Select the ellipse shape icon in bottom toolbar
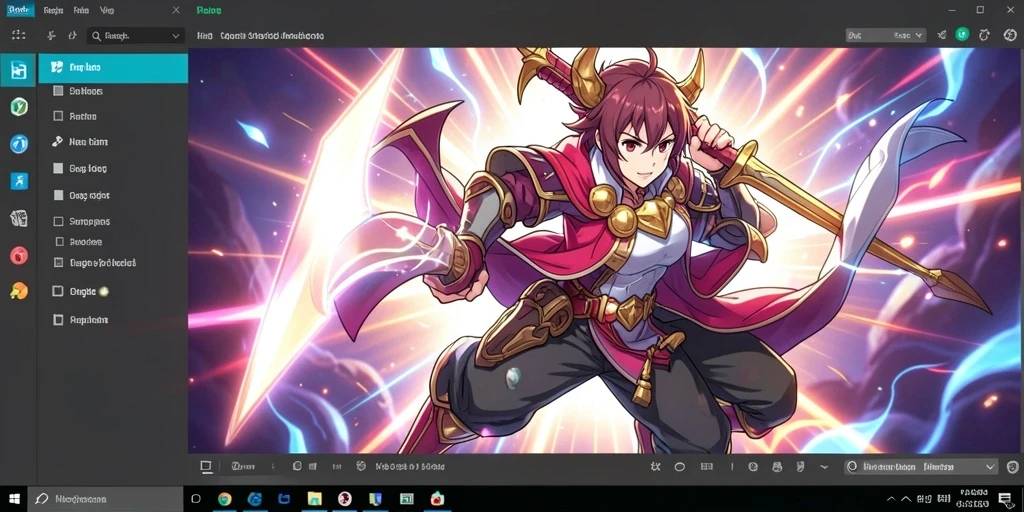Image resolution: width=1024 pixels, height=512 pixels. pyautogui.click(x=680, y=467)
